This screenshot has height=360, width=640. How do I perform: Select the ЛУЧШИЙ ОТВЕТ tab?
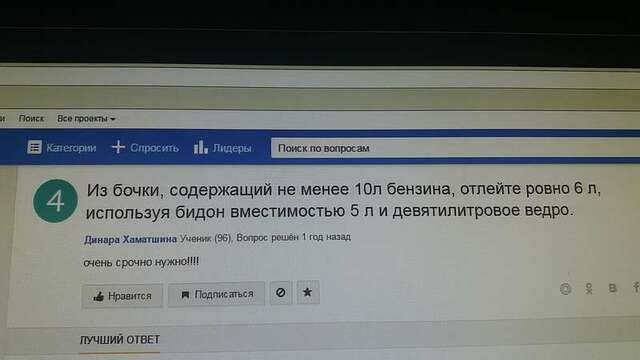click(x=120, y=340)
